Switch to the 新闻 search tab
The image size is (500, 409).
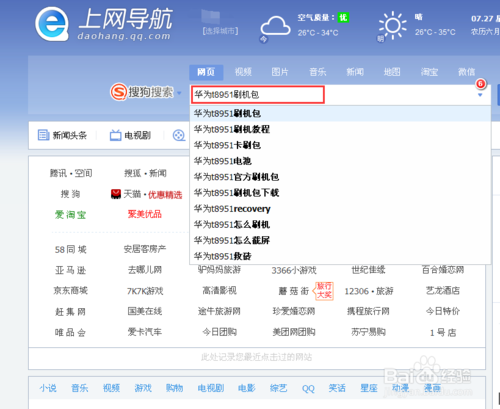(355, 72)
